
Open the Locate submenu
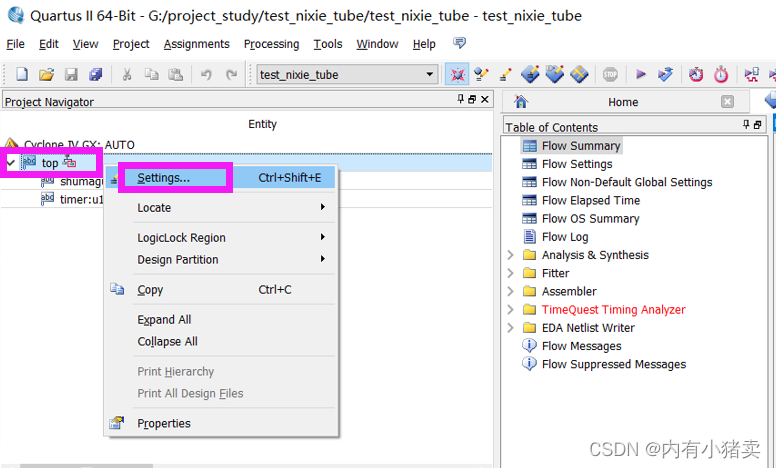(221, 208)
